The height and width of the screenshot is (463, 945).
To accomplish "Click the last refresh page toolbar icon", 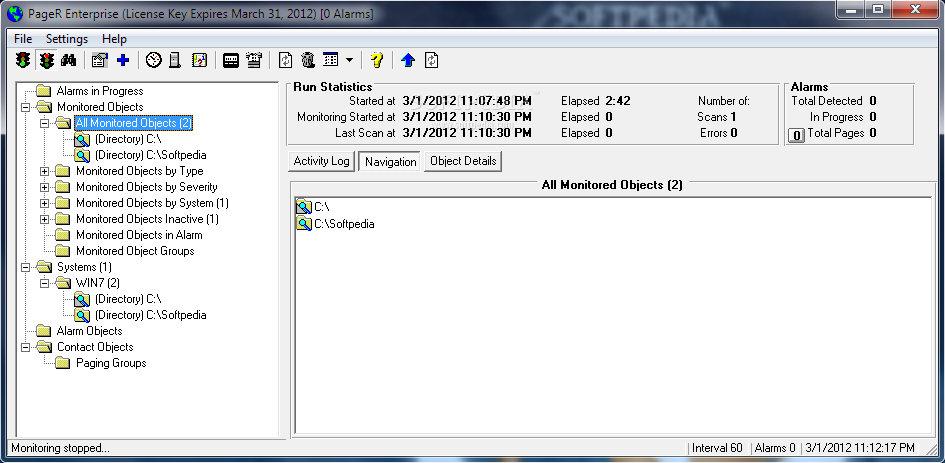I will point(432,60).
